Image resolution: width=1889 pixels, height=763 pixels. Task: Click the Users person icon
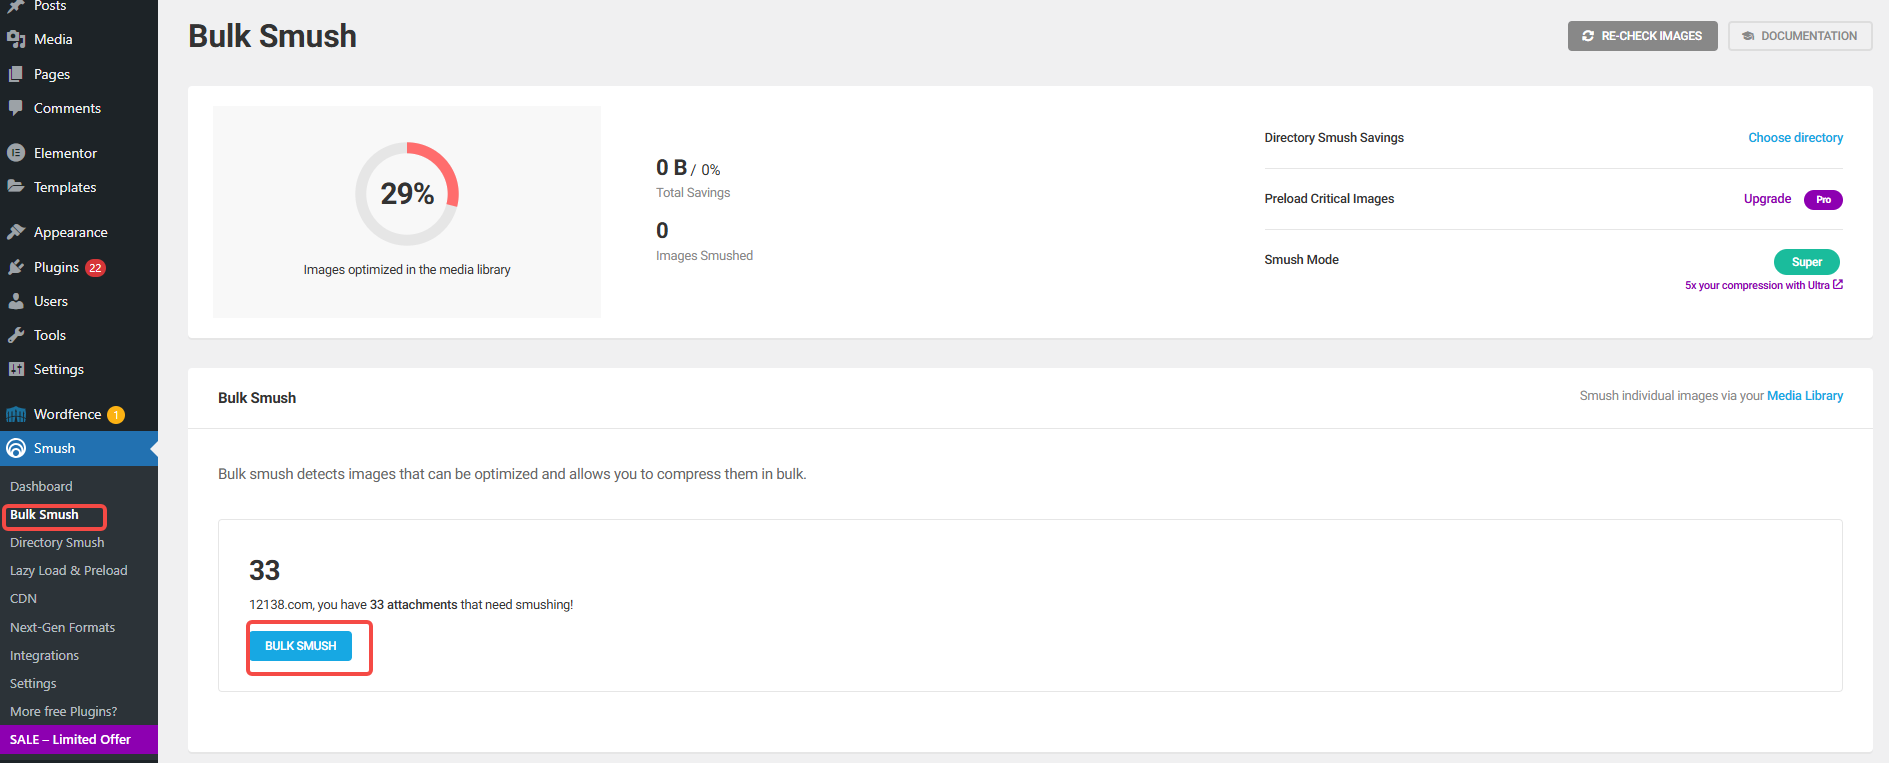[x=16, y=301]
